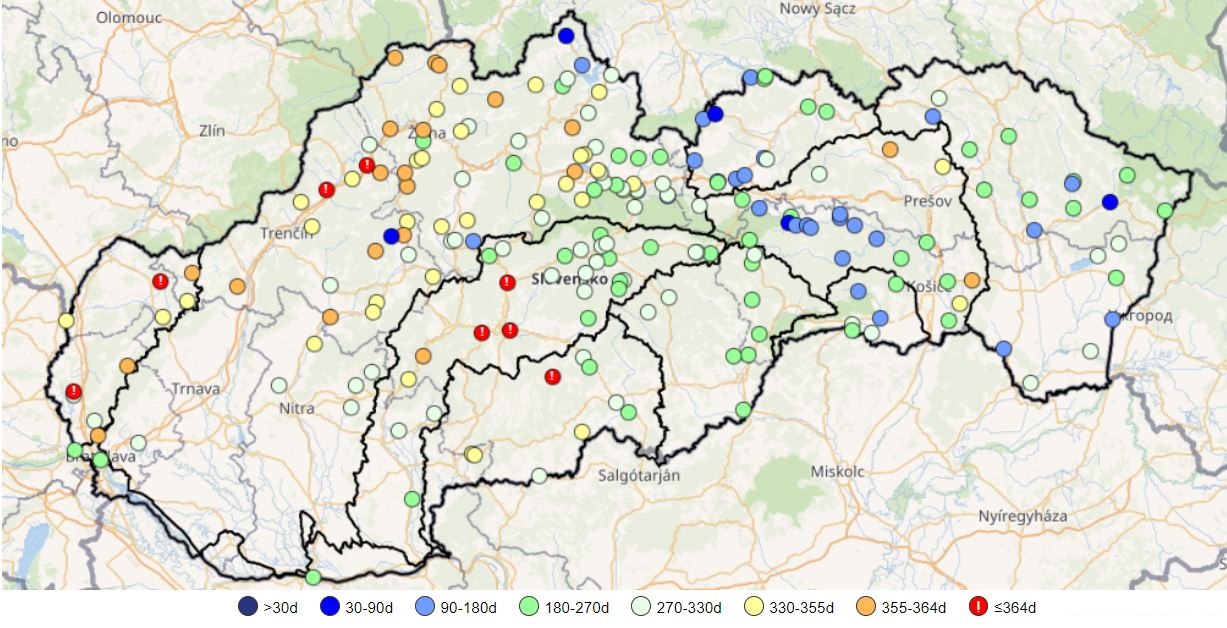Click the southernmost red alert marker

pyautogui.click(x=552, y=376)
